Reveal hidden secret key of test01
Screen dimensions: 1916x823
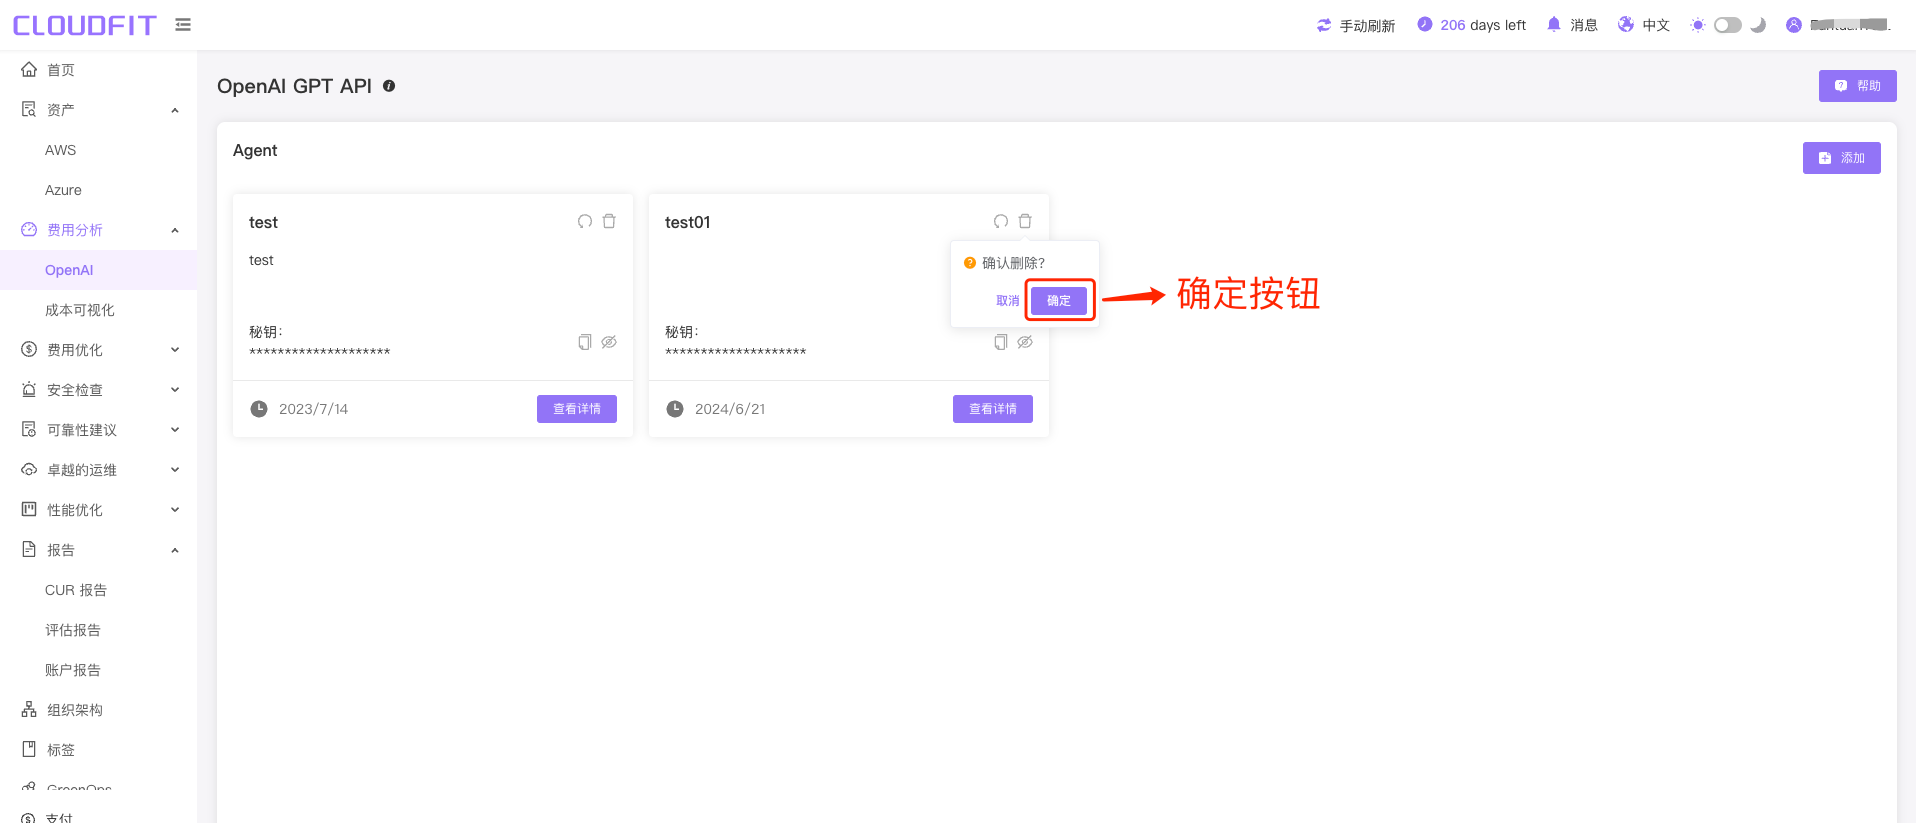click(1025, 342)
